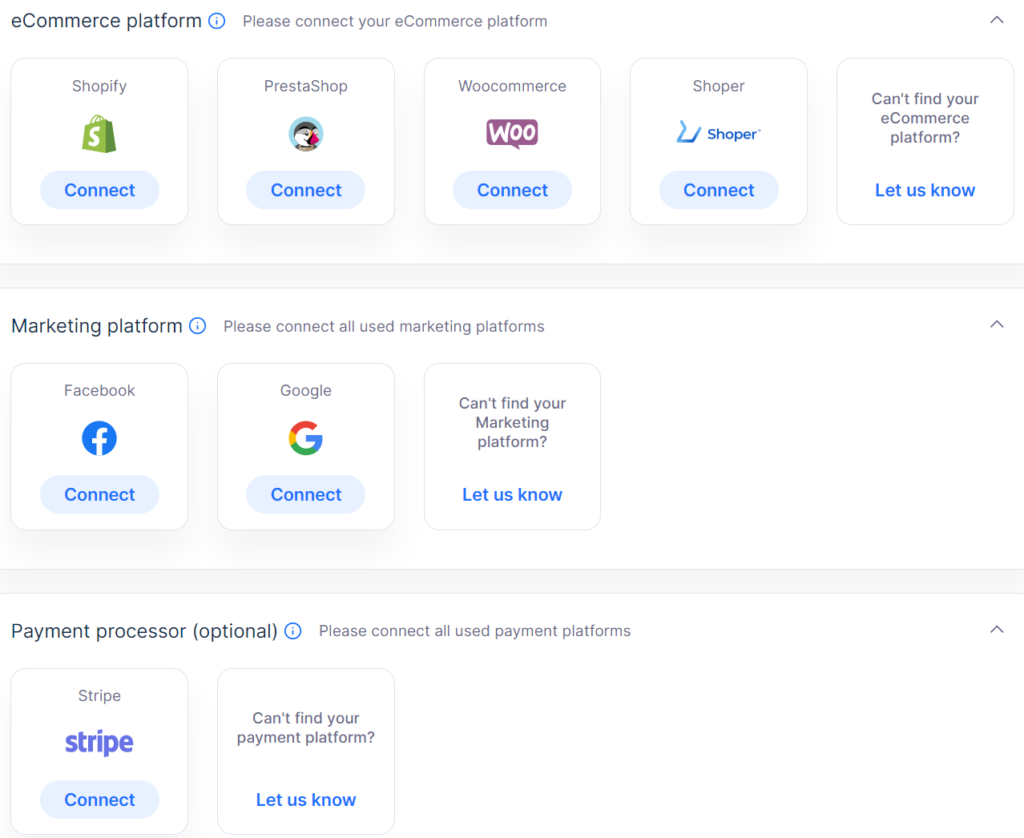
Task: Open info icon beside Payment processor
Action: pyautogui.click(x=293, y=631)
